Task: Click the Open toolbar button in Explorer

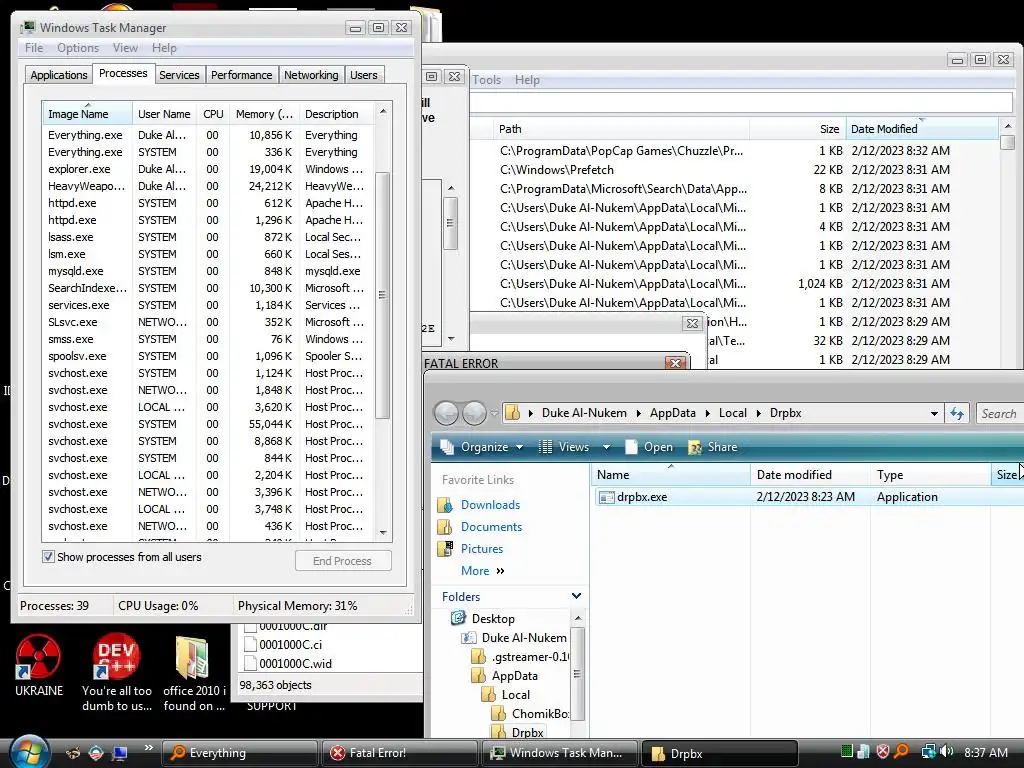Action: point(648,447)
